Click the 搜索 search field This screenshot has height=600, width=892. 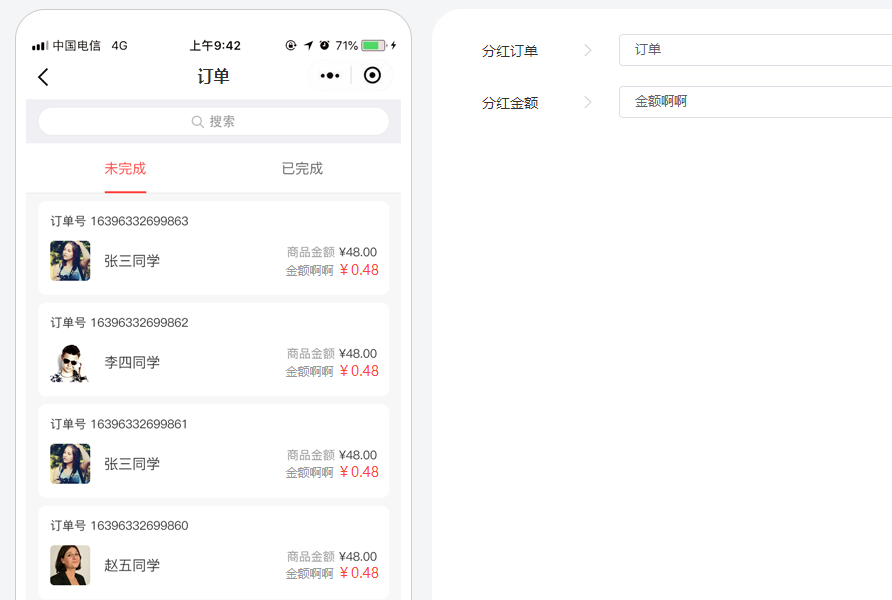[x=213, y=122]
